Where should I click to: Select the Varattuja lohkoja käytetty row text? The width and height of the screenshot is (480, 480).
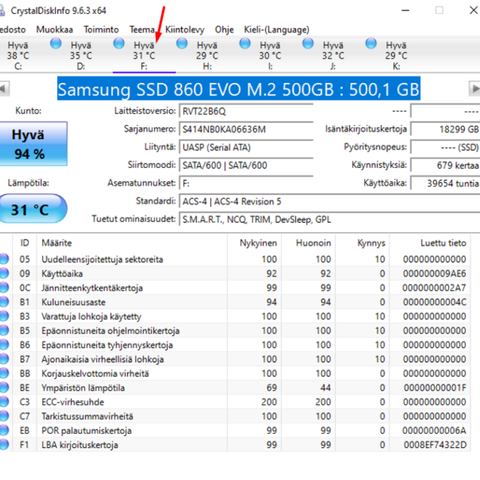pos(91,316)
